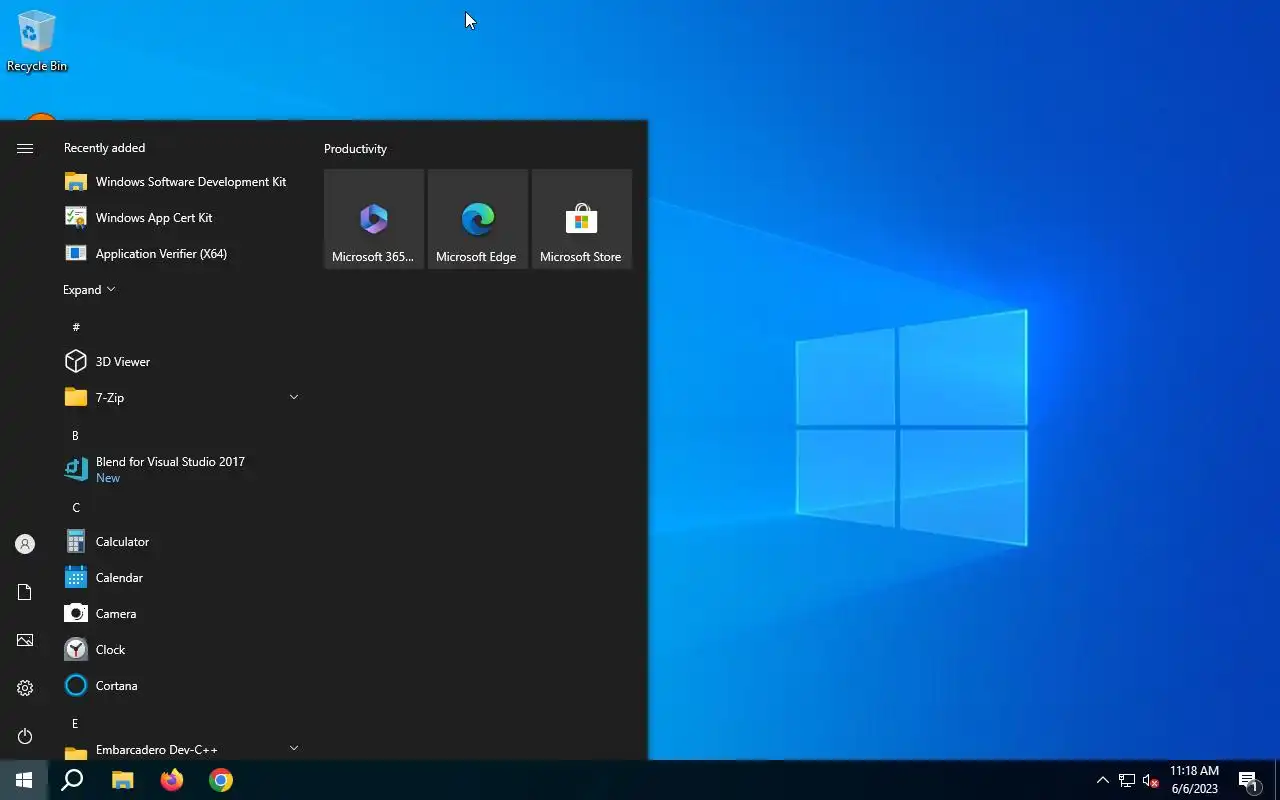Screen dimensions: 1280x800
Task: Open the user account menu
Action: [25, 544]
